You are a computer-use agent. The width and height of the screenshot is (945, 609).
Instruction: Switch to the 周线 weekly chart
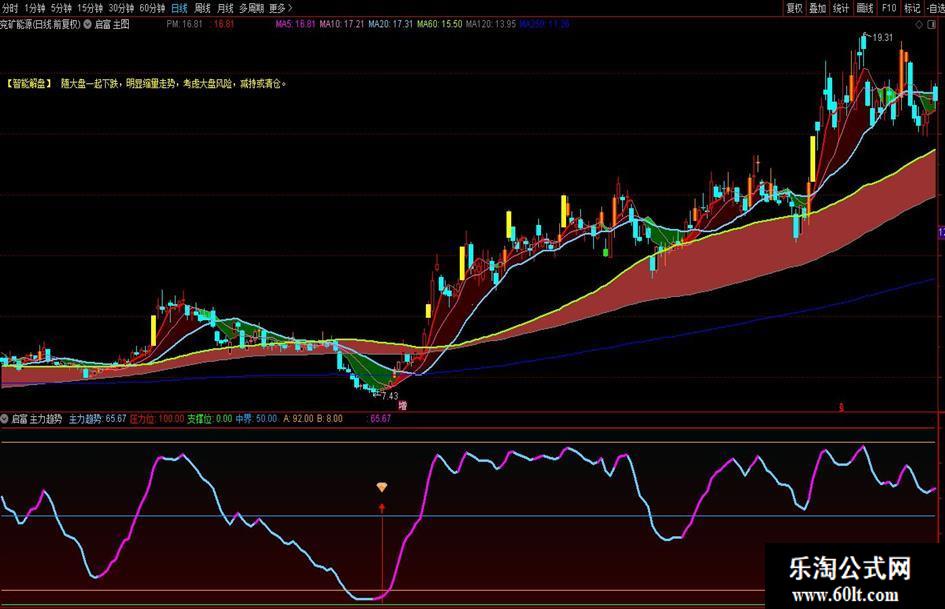[202, 8]
